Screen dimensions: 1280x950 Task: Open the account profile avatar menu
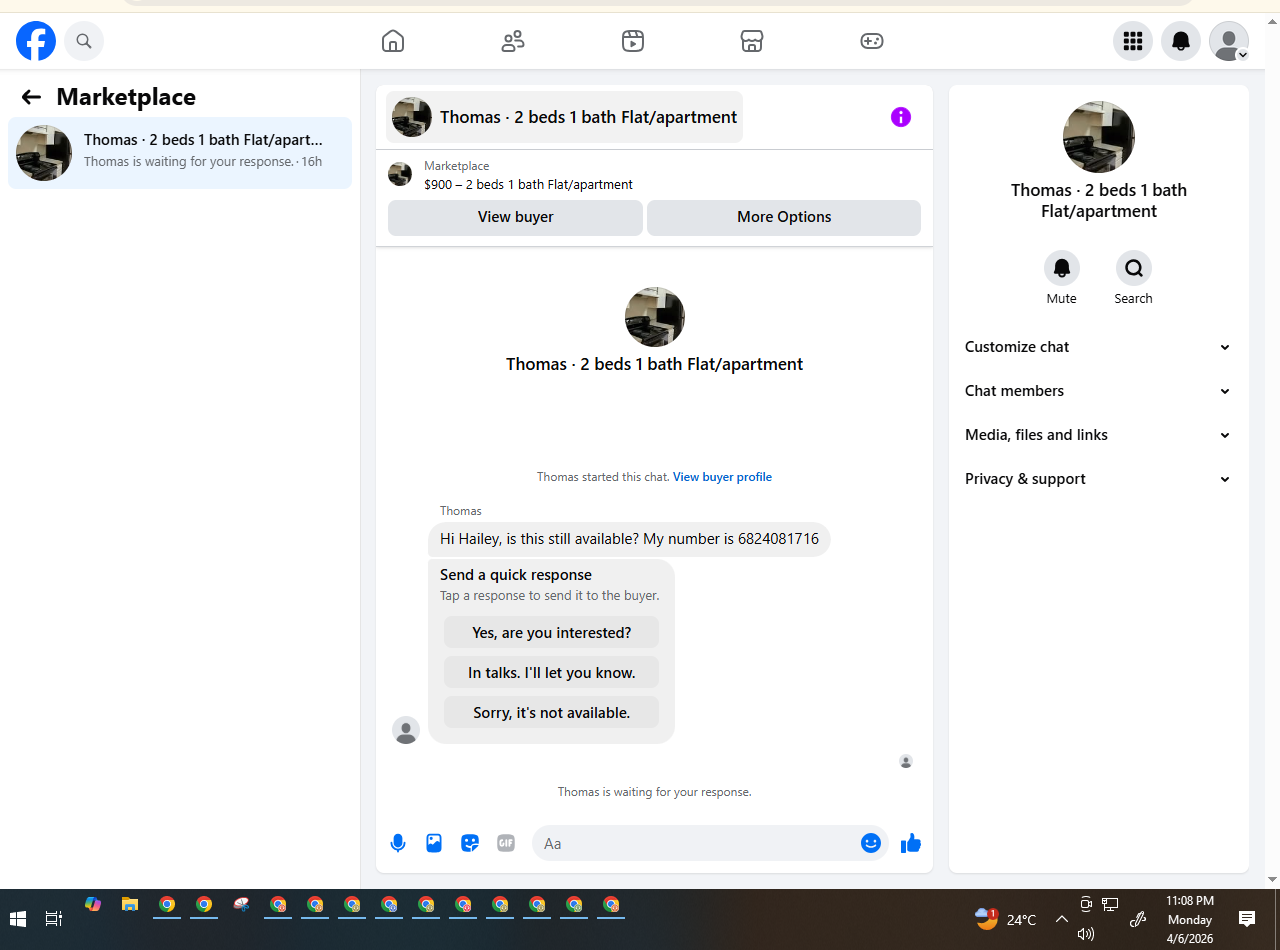[1229, 41]
